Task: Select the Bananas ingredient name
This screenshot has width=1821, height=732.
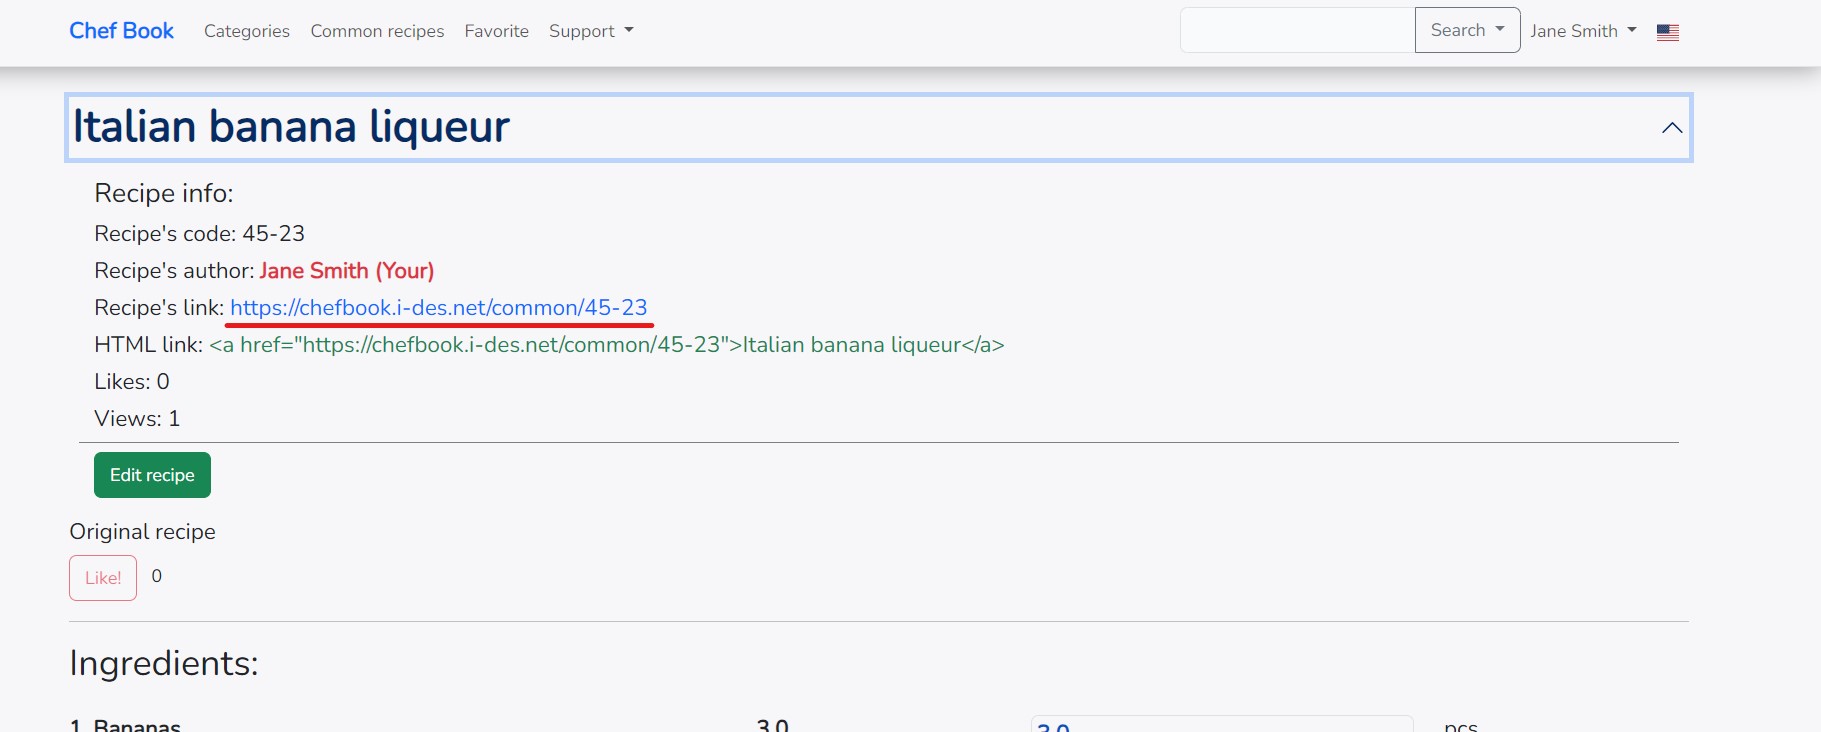Action: 137,725
